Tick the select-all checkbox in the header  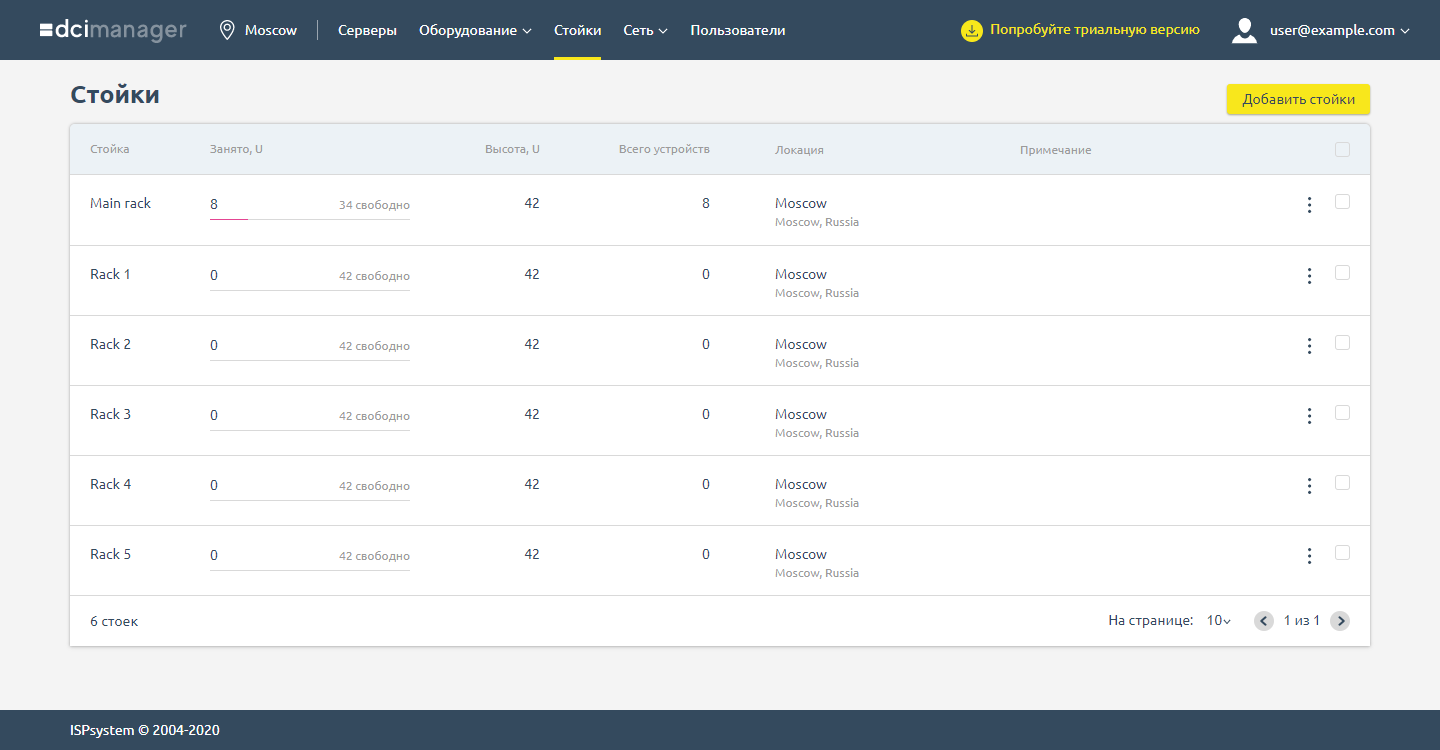pyautogui.click(x=1342, y=150)
